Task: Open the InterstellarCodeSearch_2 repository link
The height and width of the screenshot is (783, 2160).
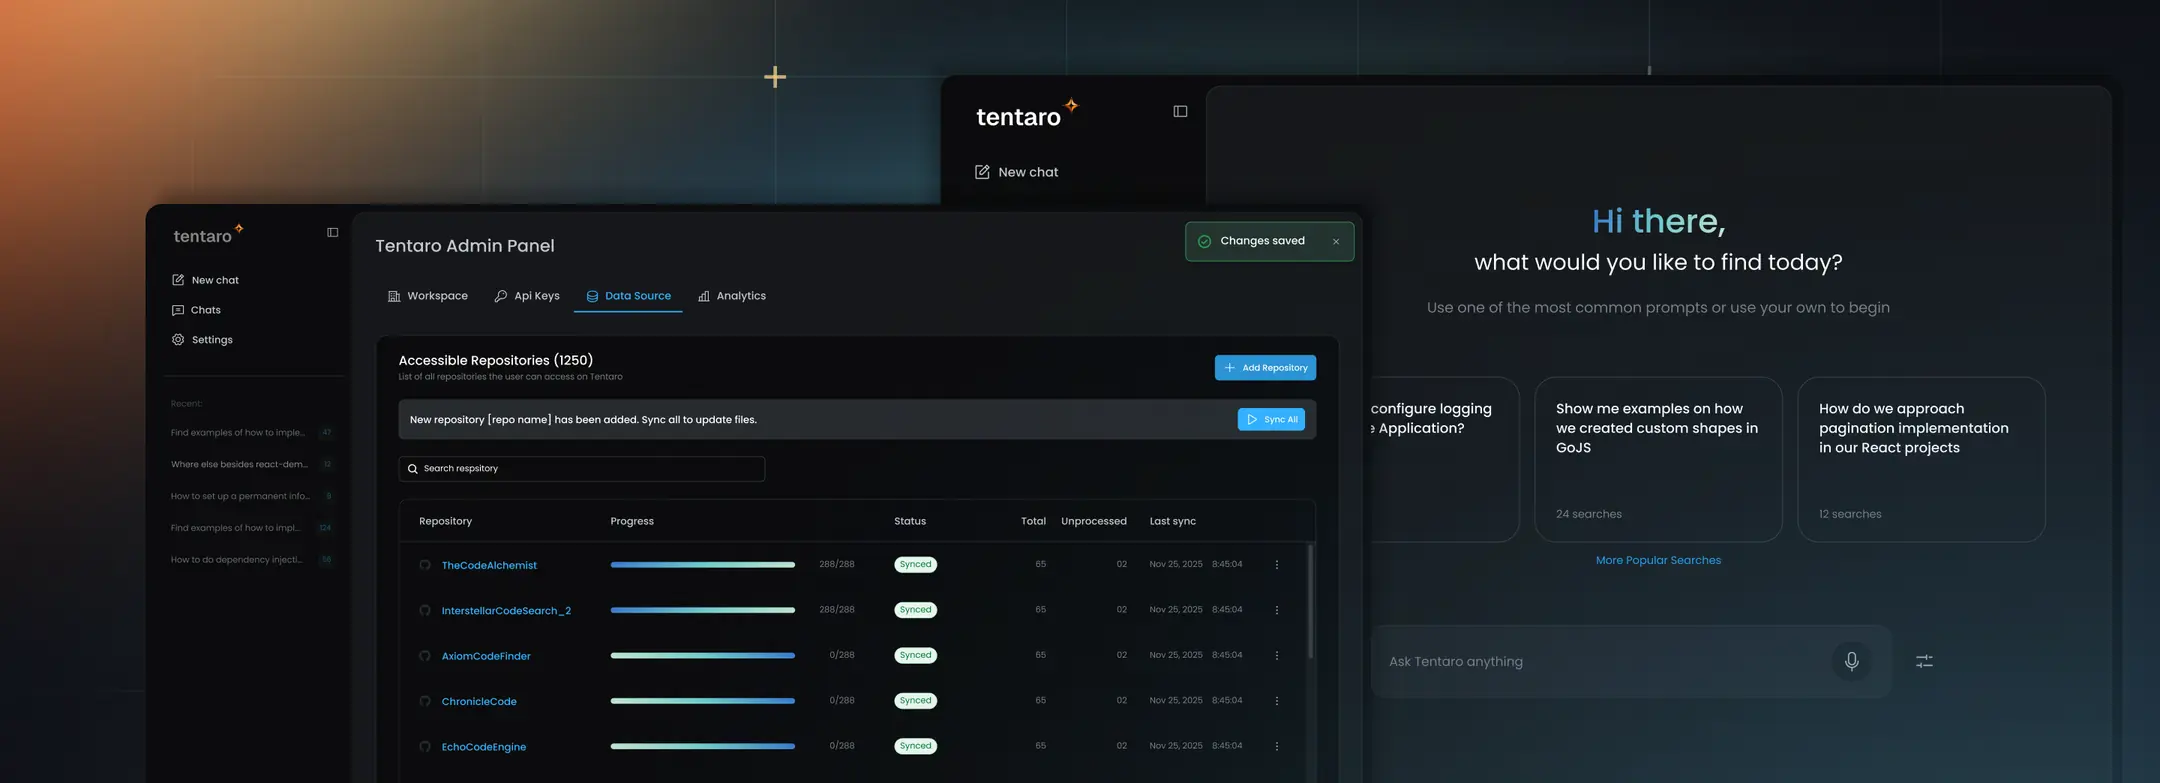Action: pos(506,611)
